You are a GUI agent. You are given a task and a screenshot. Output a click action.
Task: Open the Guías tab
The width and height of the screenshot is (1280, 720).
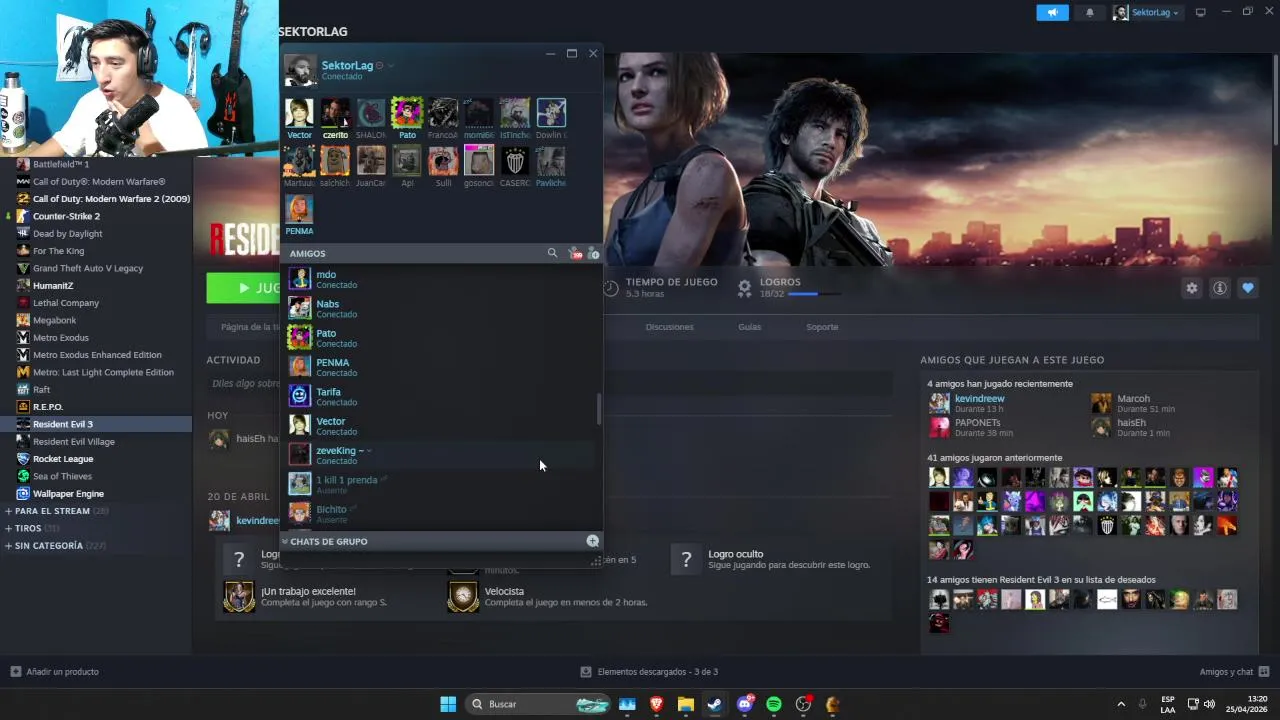pos(749,327)
